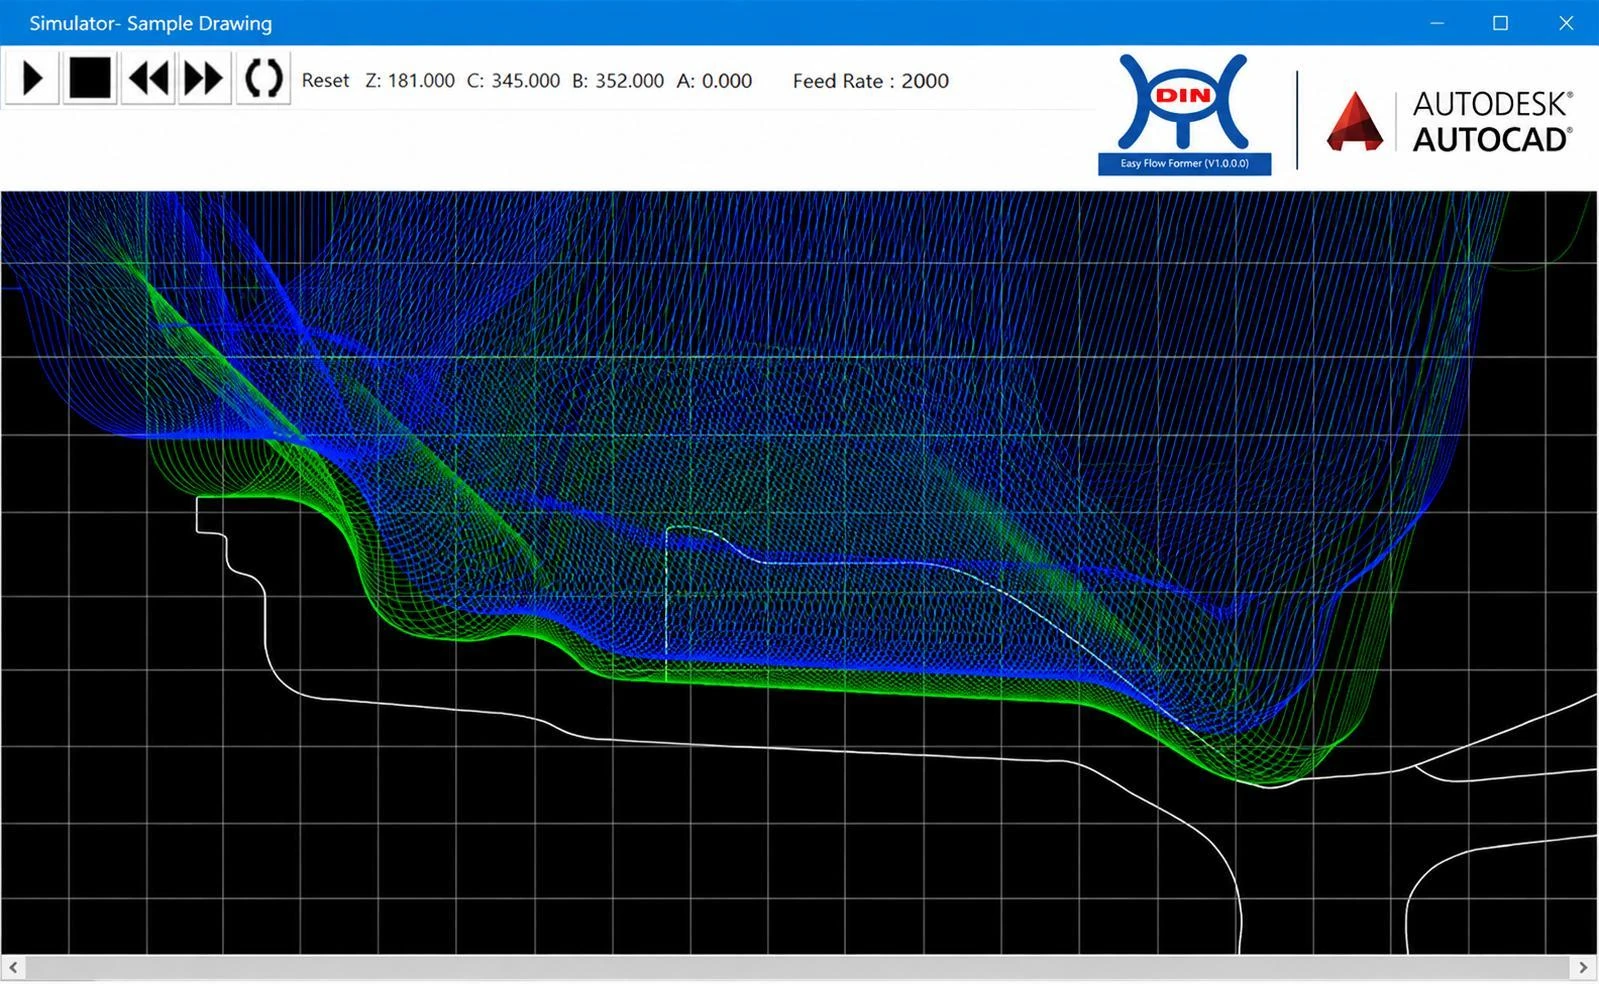Click the horizontal scrollbar right arrow

click(1583, 967)
